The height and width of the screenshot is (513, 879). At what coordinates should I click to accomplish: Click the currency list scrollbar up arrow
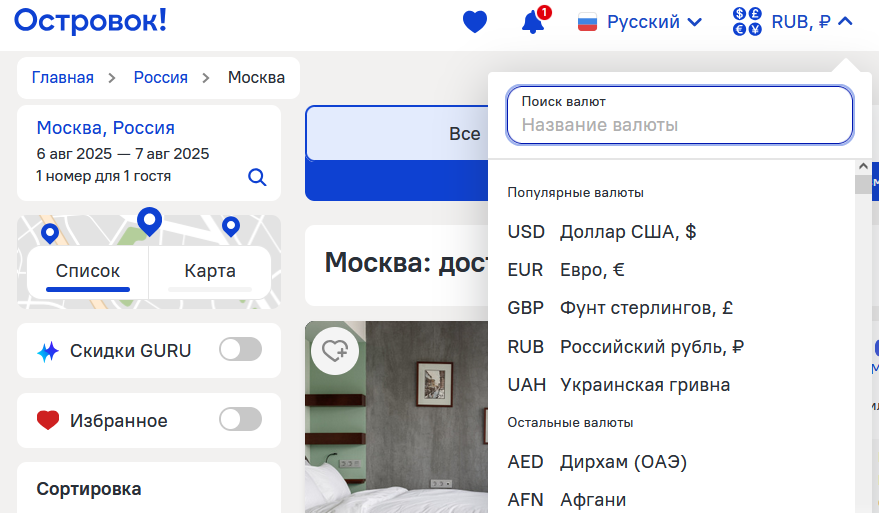click(863, 167)
